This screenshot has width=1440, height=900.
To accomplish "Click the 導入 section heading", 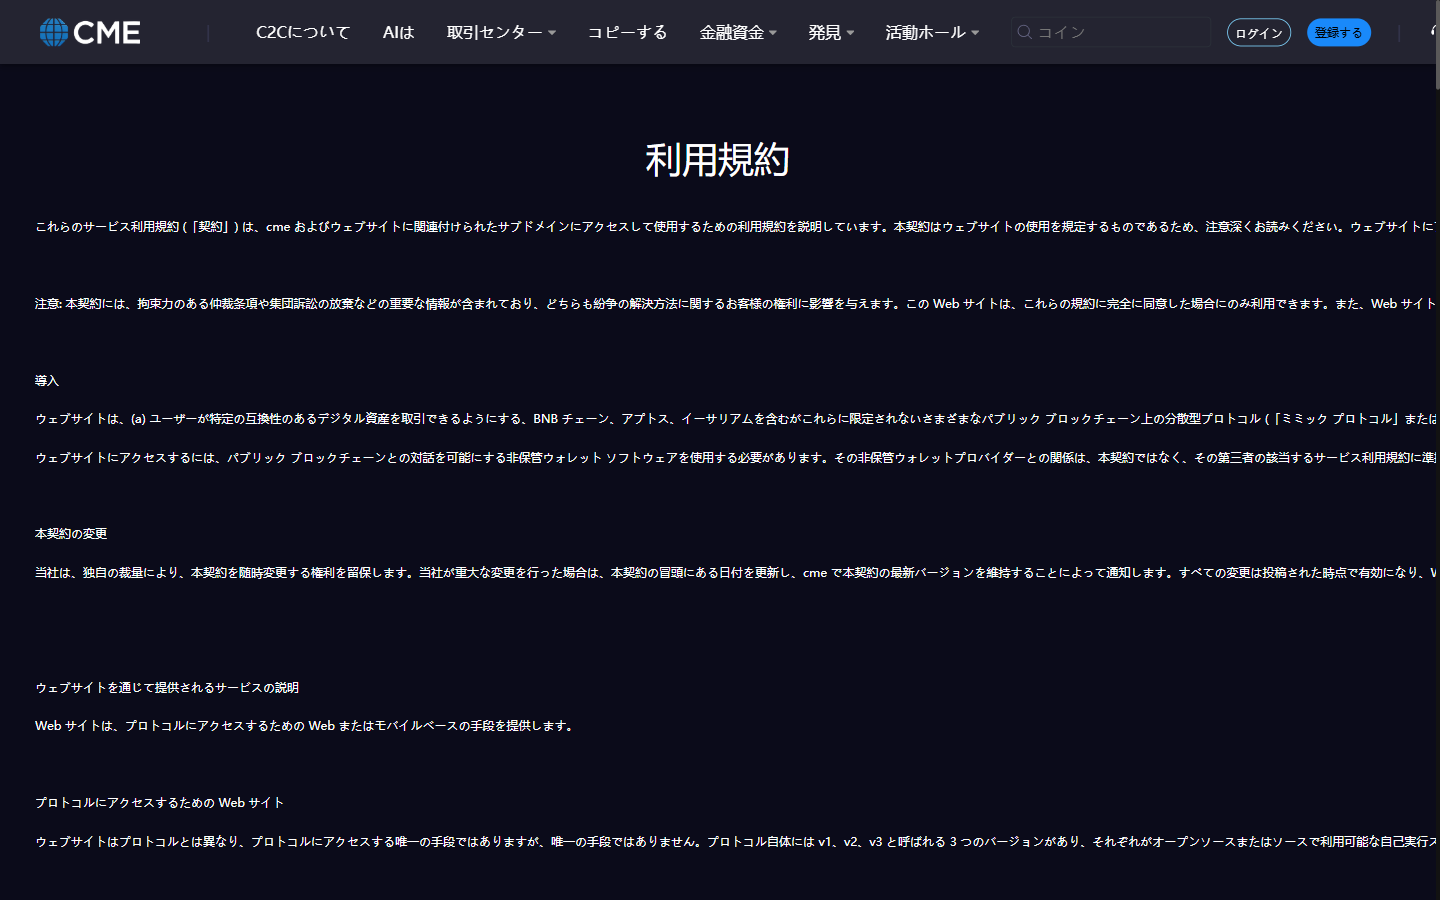I will (x=47, y=381).
